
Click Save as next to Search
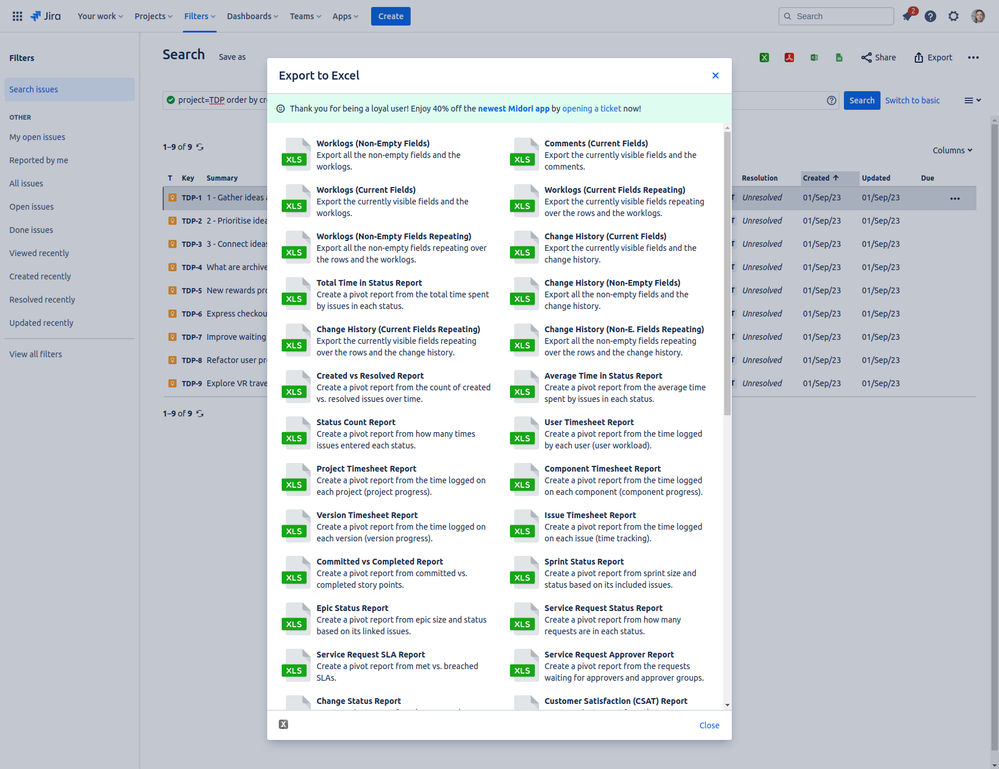pos(232,57)
